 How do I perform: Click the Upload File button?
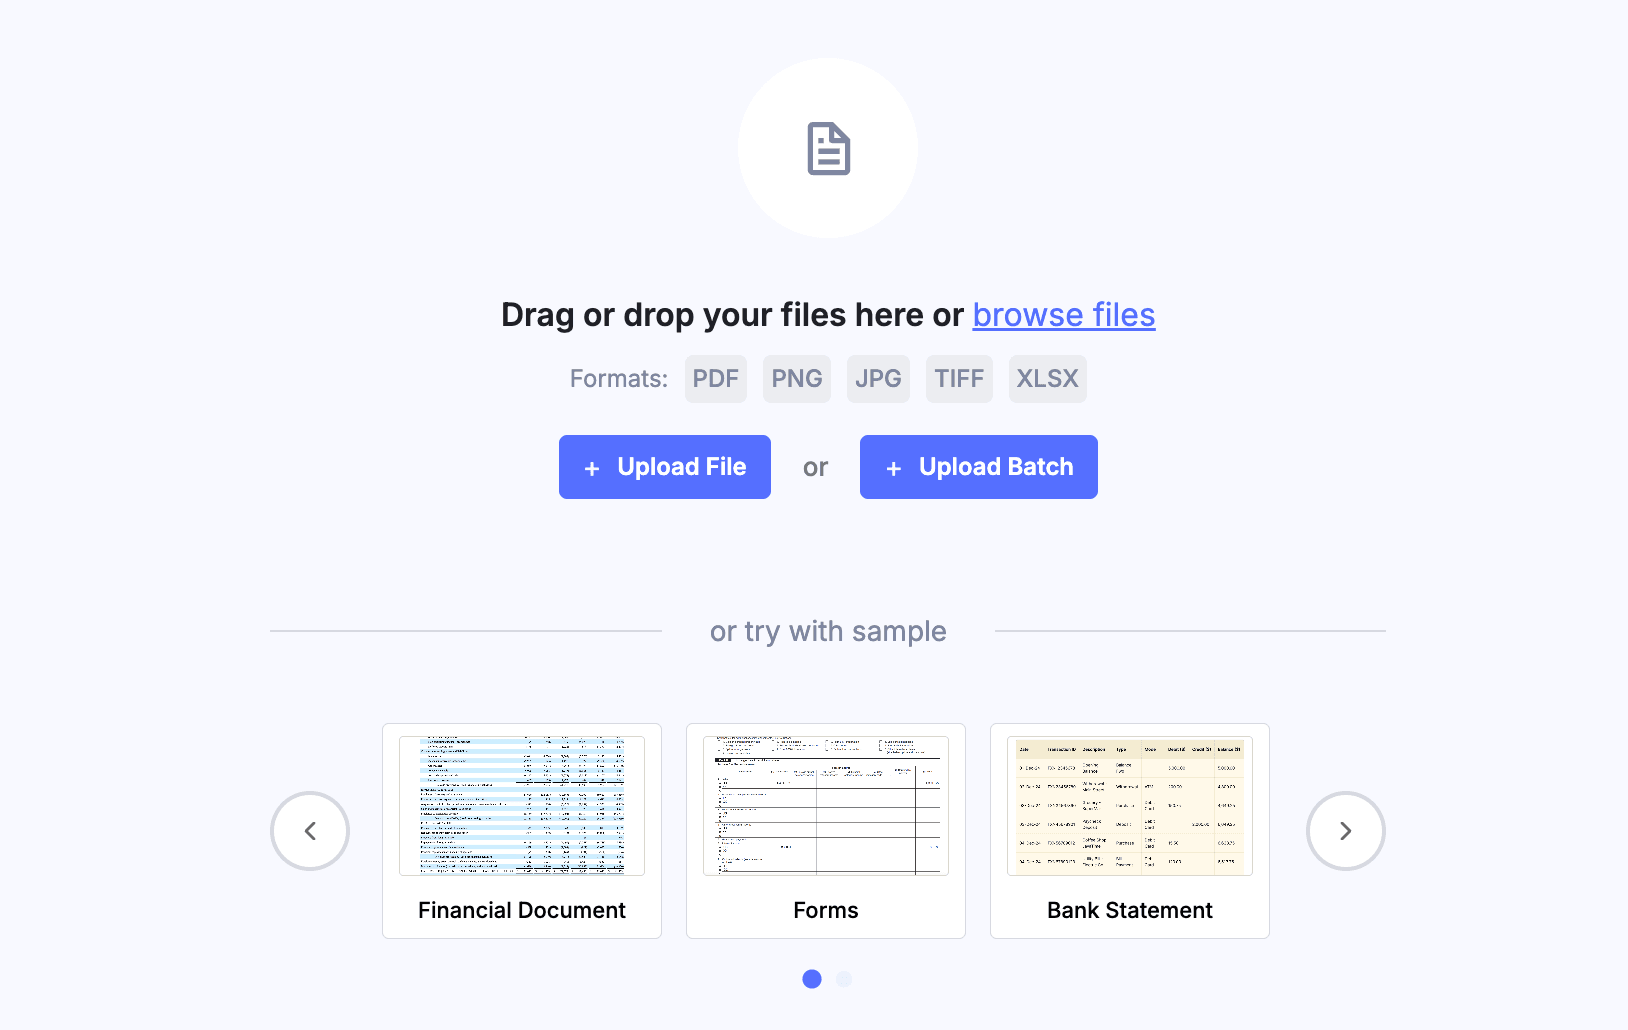click(665, 467)
